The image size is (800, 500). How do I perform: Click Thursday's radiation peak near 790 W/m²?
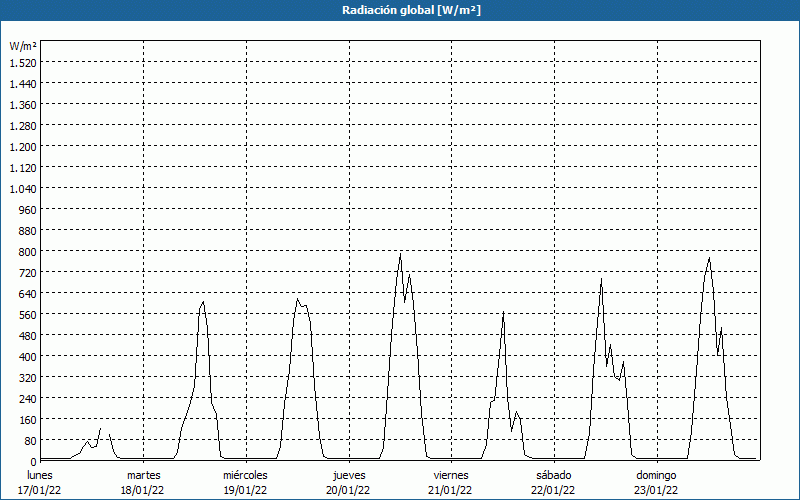[x=401, y=254]
